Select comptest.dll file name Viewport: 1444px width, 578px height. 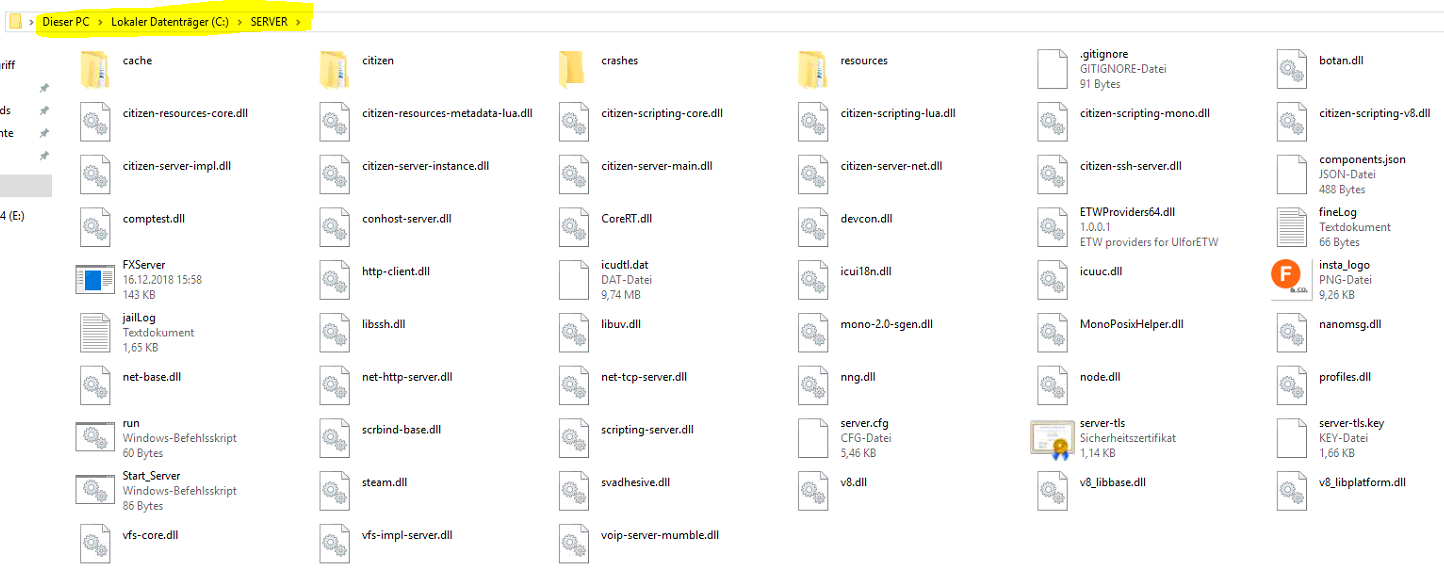tap(154, 218)
